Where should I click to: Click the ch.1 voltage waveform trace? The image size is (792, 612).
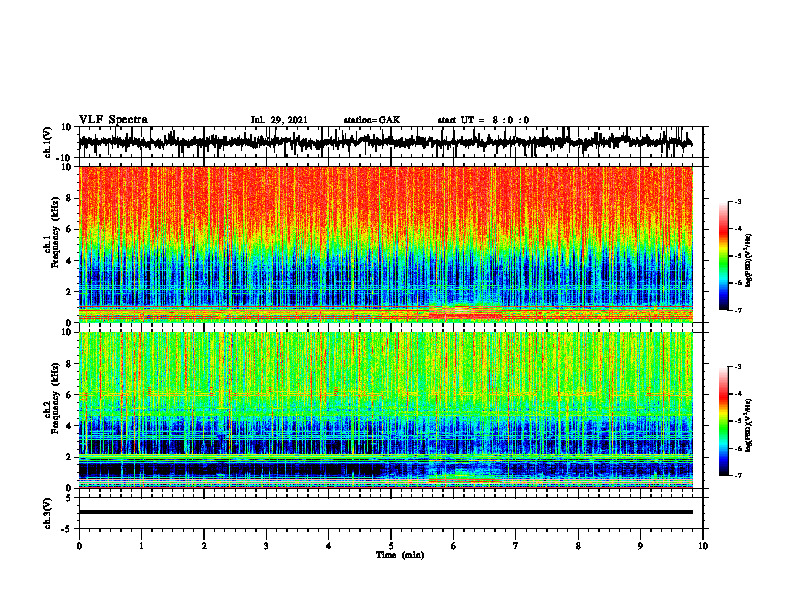pos(385,142)
